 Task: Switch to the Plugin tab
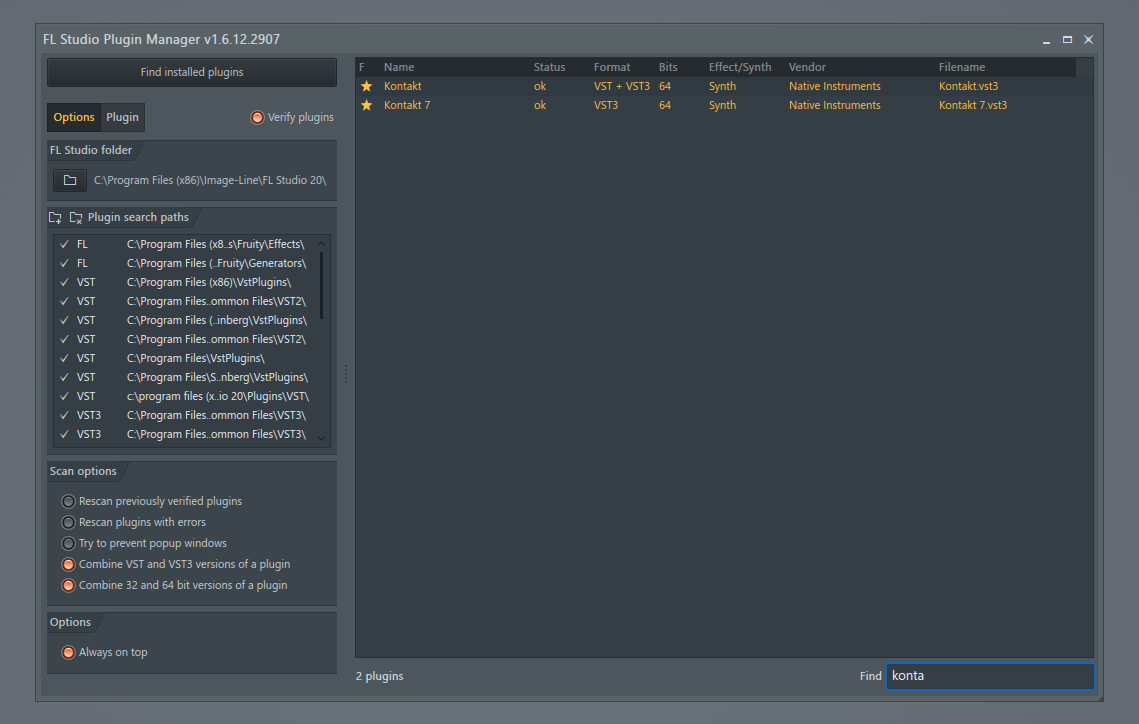122,117
